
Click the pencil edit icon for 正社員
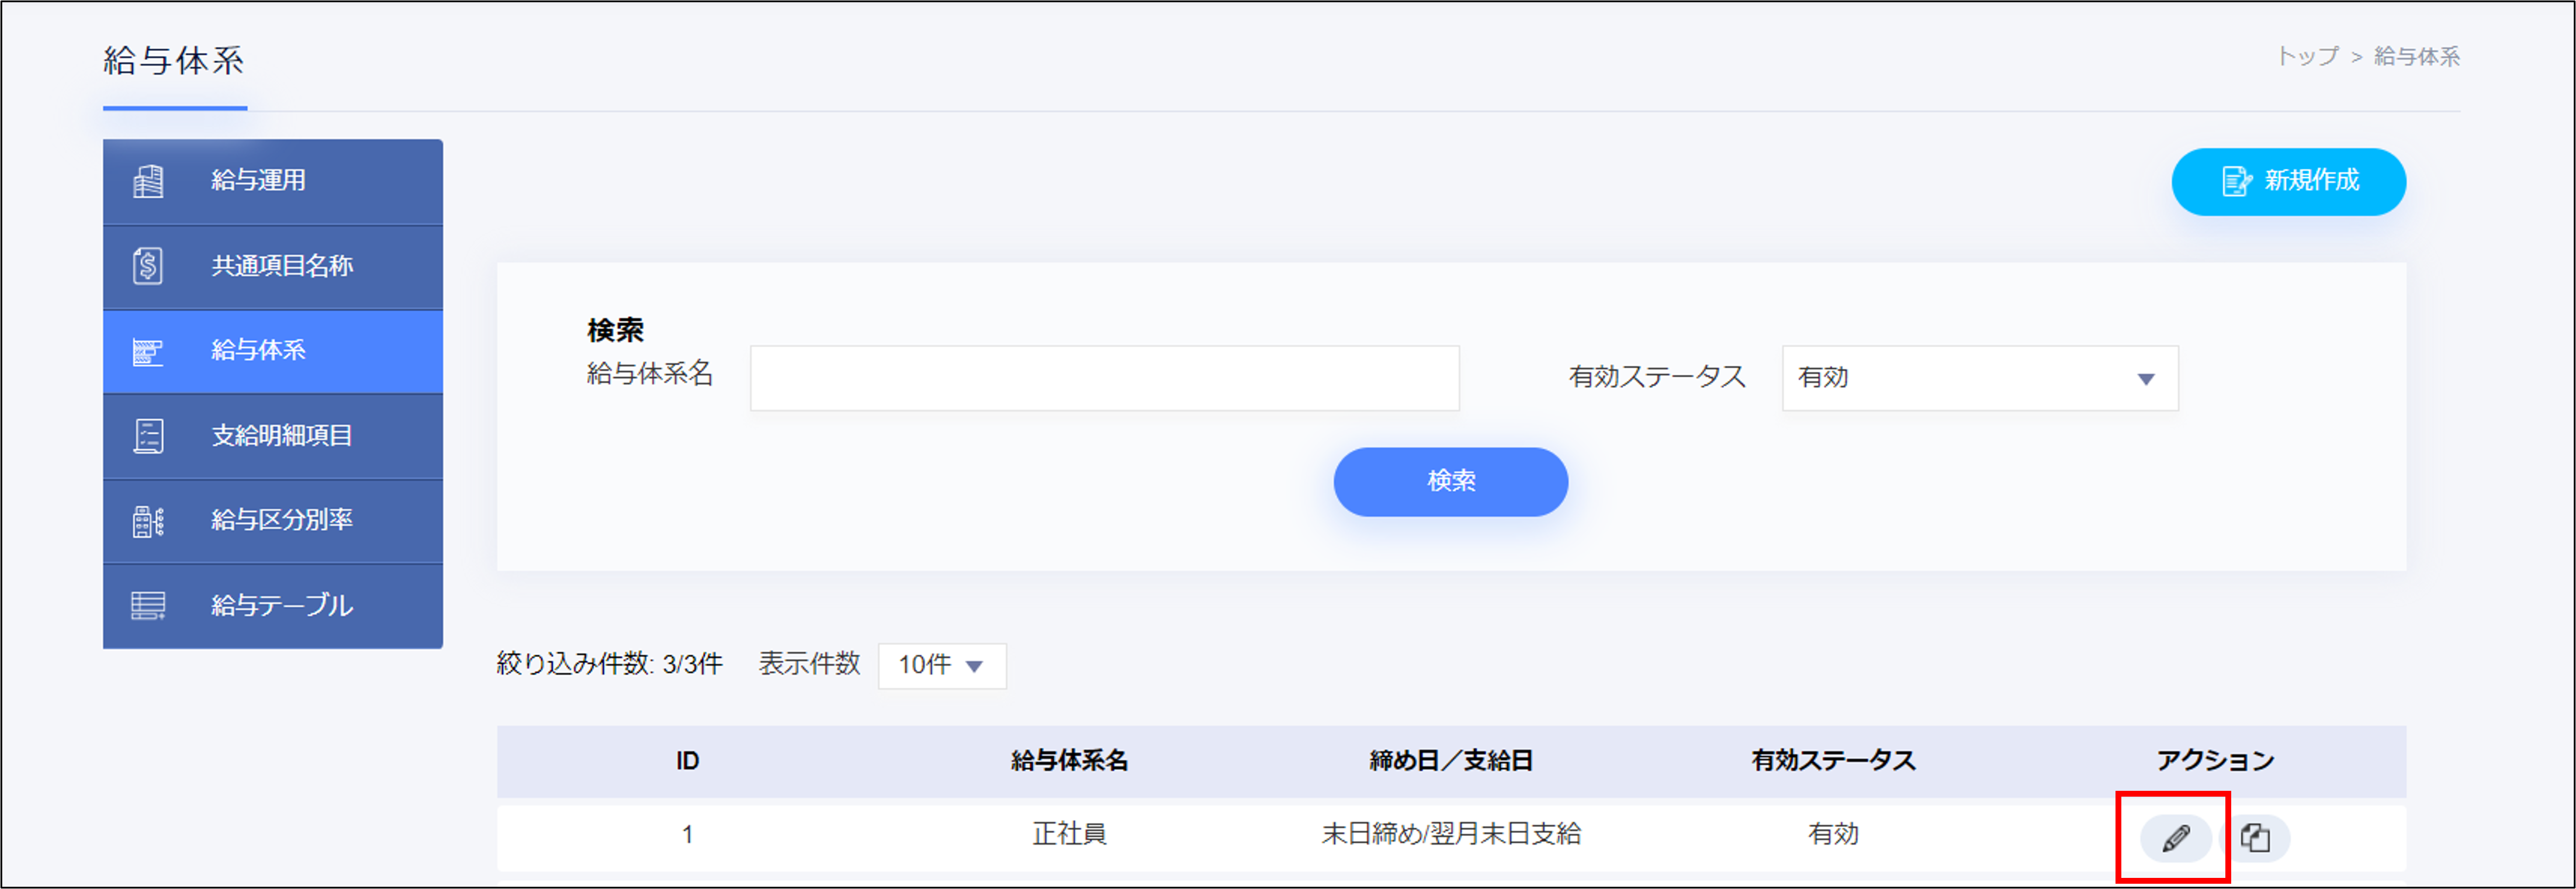2178,838
